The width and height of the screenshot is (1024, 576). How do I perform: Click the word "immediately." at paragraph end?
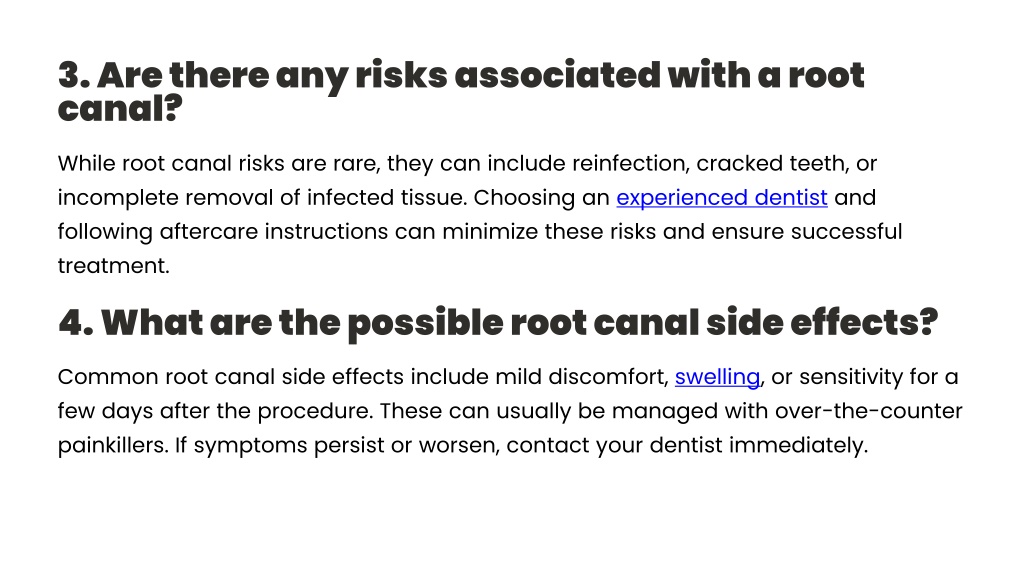pos(798,445)
